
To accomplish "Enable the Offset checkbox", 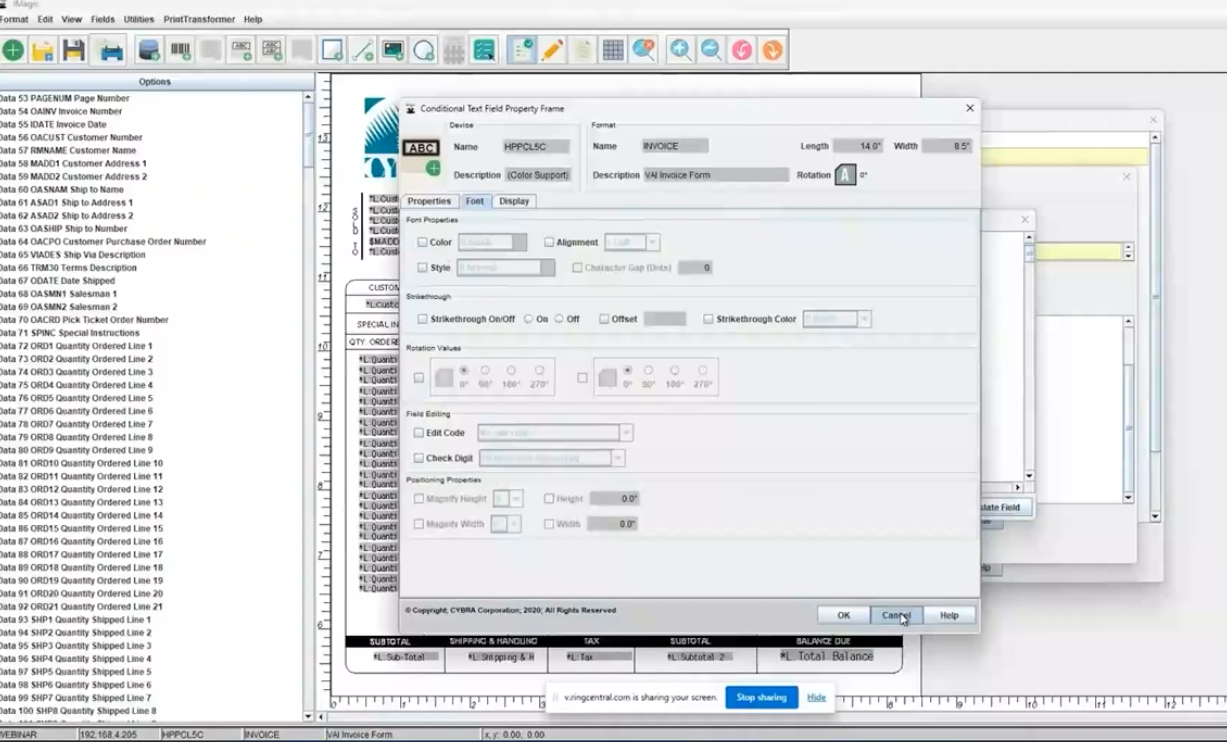I will point(604,319).
